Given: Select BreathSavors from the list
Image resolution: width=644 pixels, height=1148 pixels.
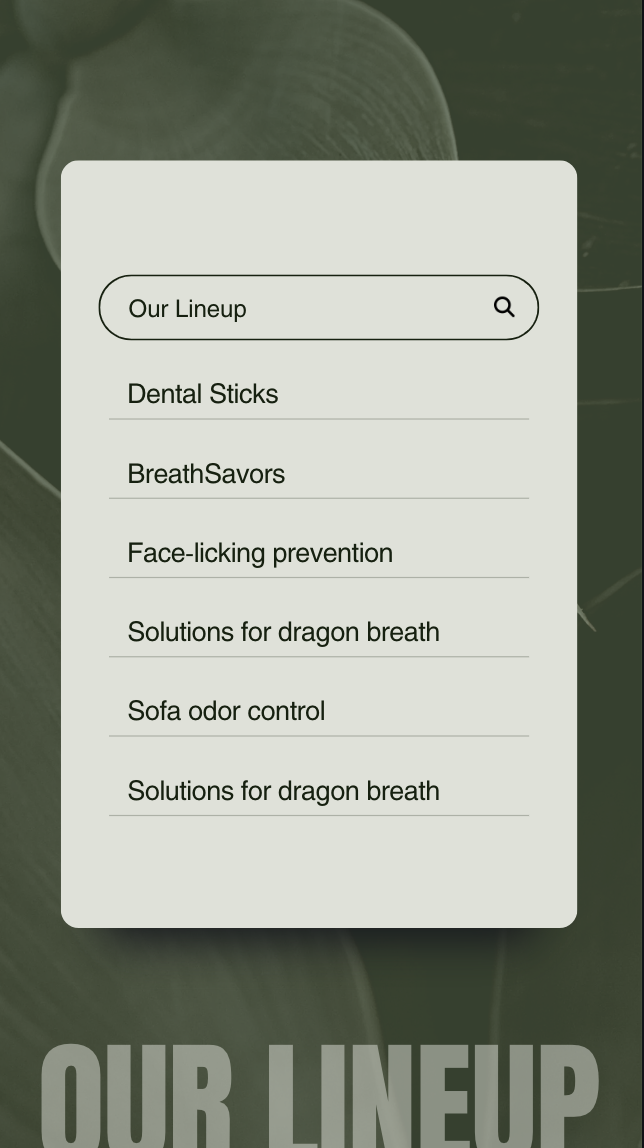Looking at the screenshot, I should tap(206, 474).
